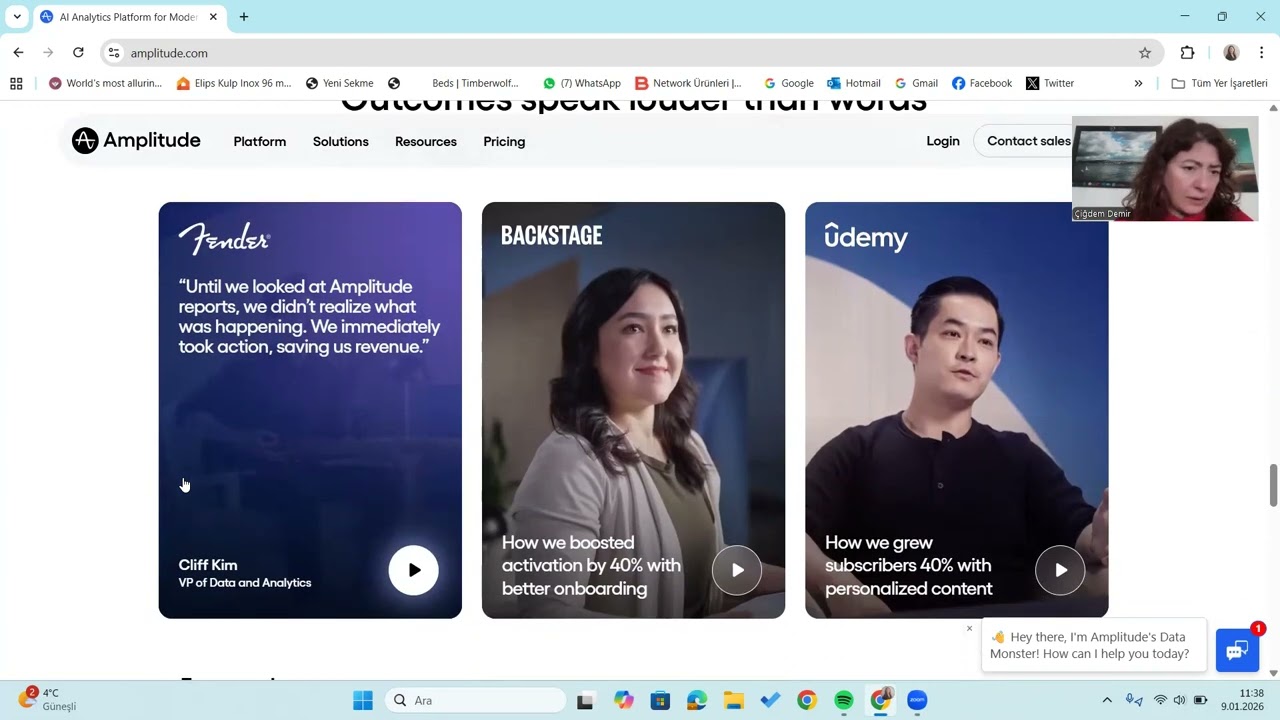Click the Çiğdem Demir webcam overlay
Viewport: 1280px width, 720px height.
[1165, 168]
